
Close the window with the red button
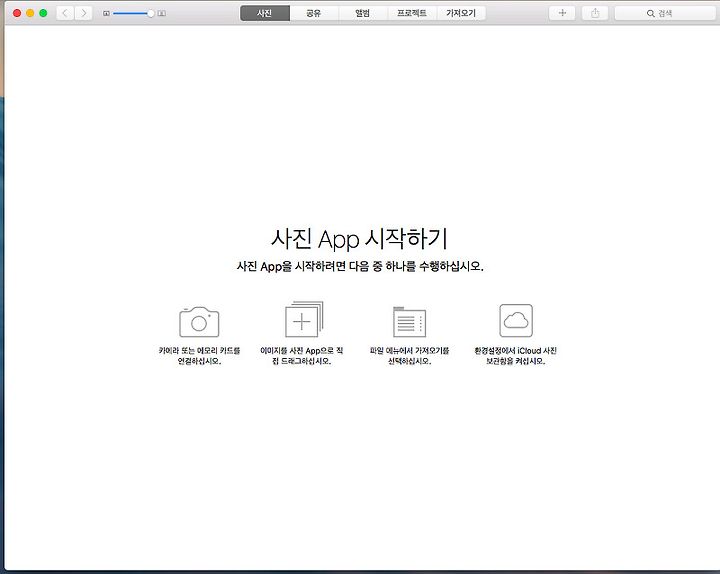(17, 13)
